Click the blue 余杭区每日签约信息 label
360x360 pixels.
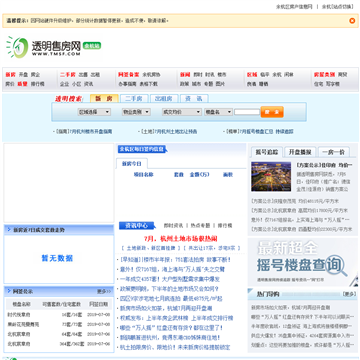pyautogui.click(x=142, y=149)
